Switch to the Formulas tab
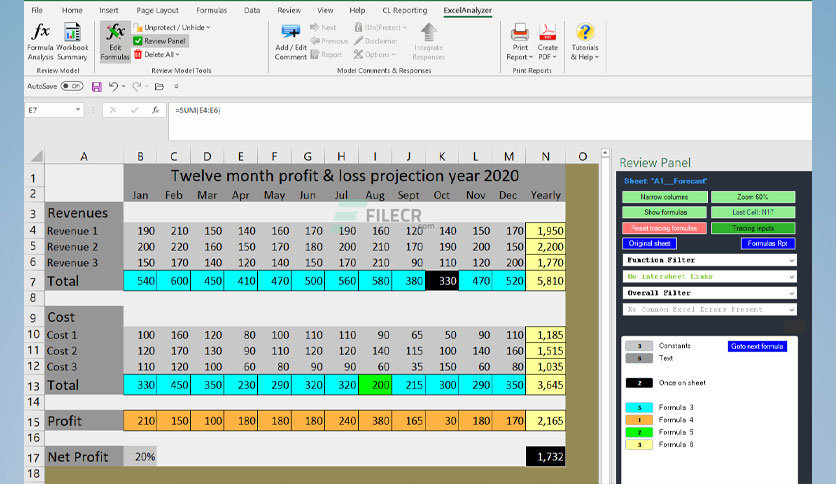836x484 pixels. (211, 10)
